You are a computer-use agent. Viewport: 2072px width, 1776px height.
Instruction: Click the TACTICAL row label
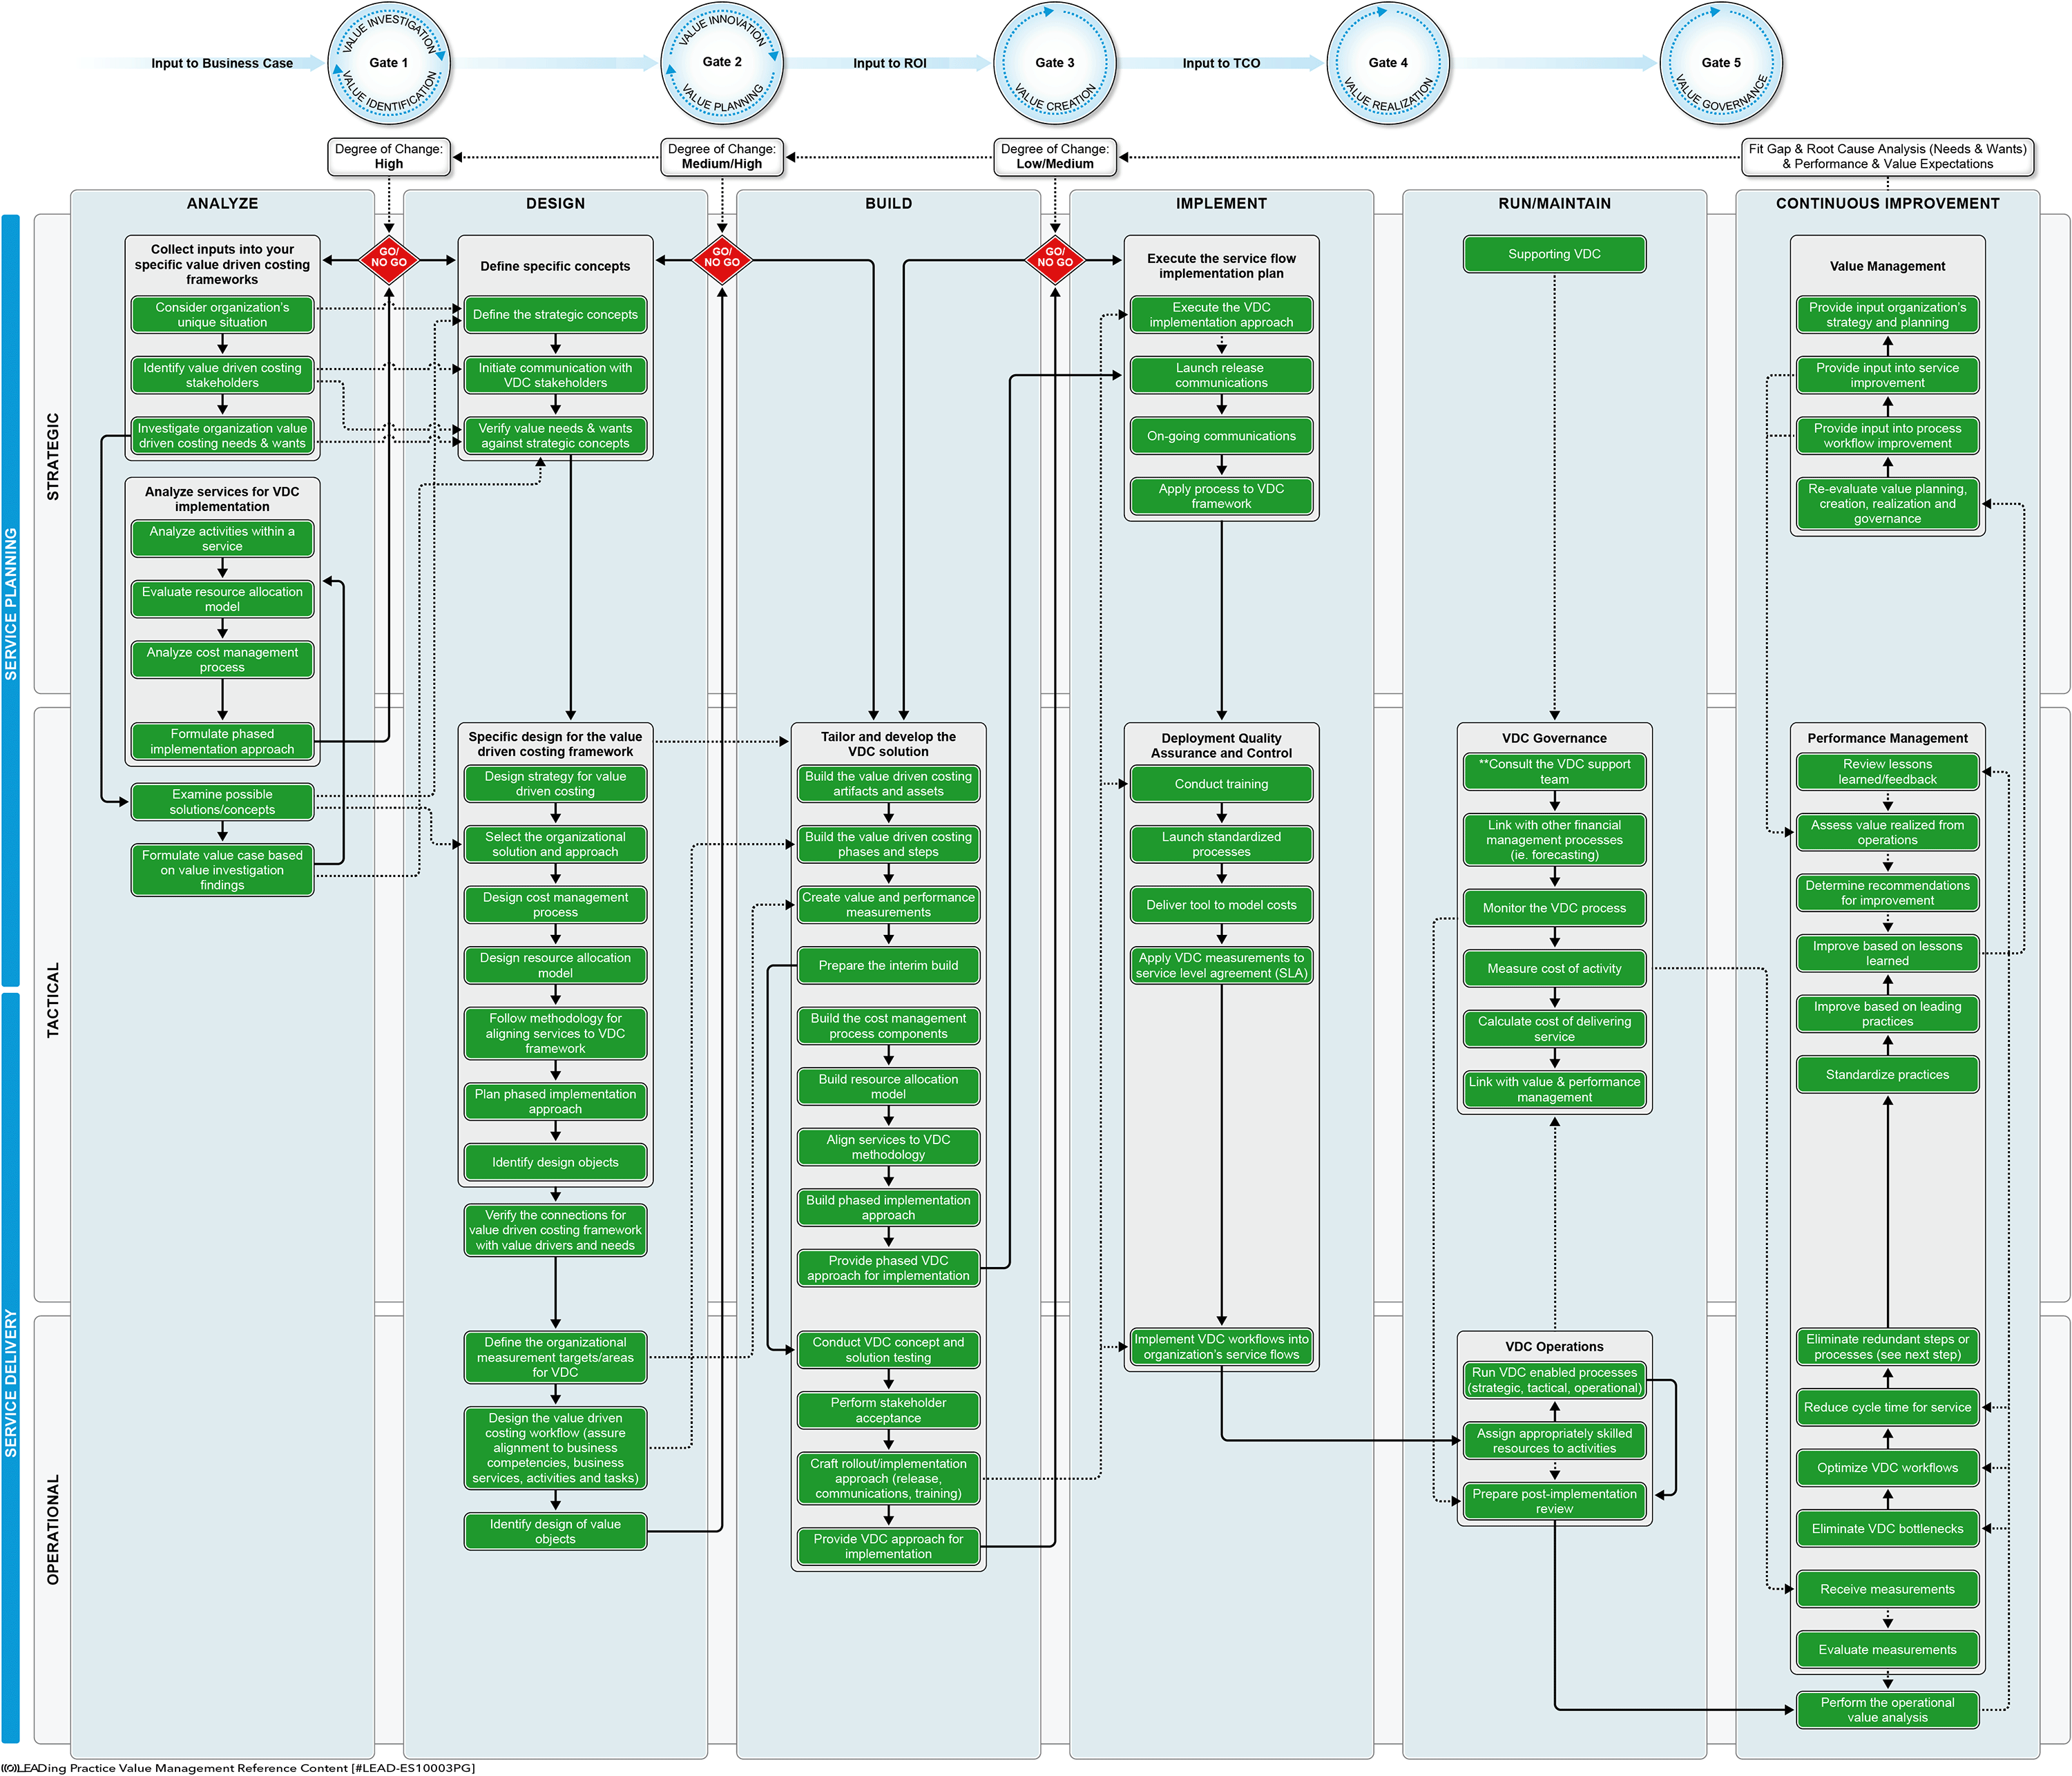[x=53, y=1000]
